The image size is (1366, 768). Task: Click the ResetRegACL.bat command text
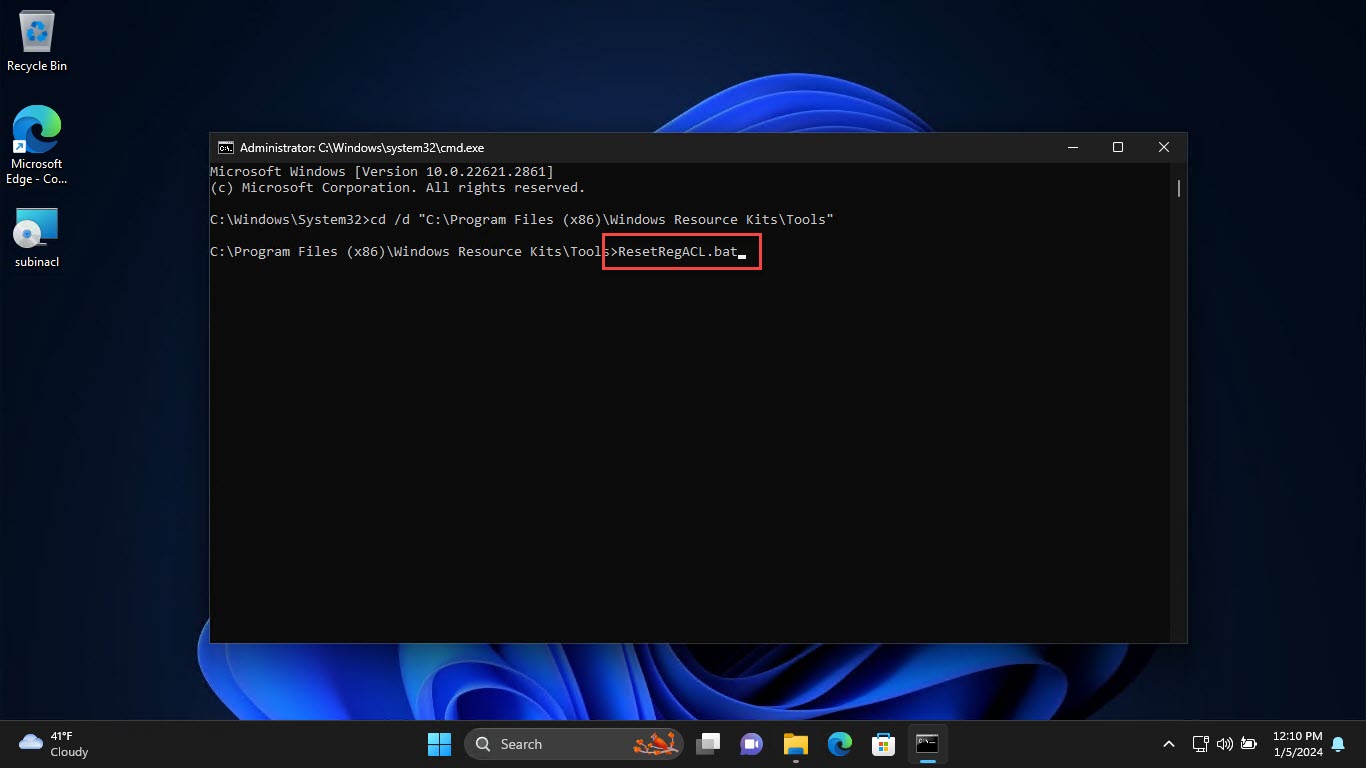[678, 252]
